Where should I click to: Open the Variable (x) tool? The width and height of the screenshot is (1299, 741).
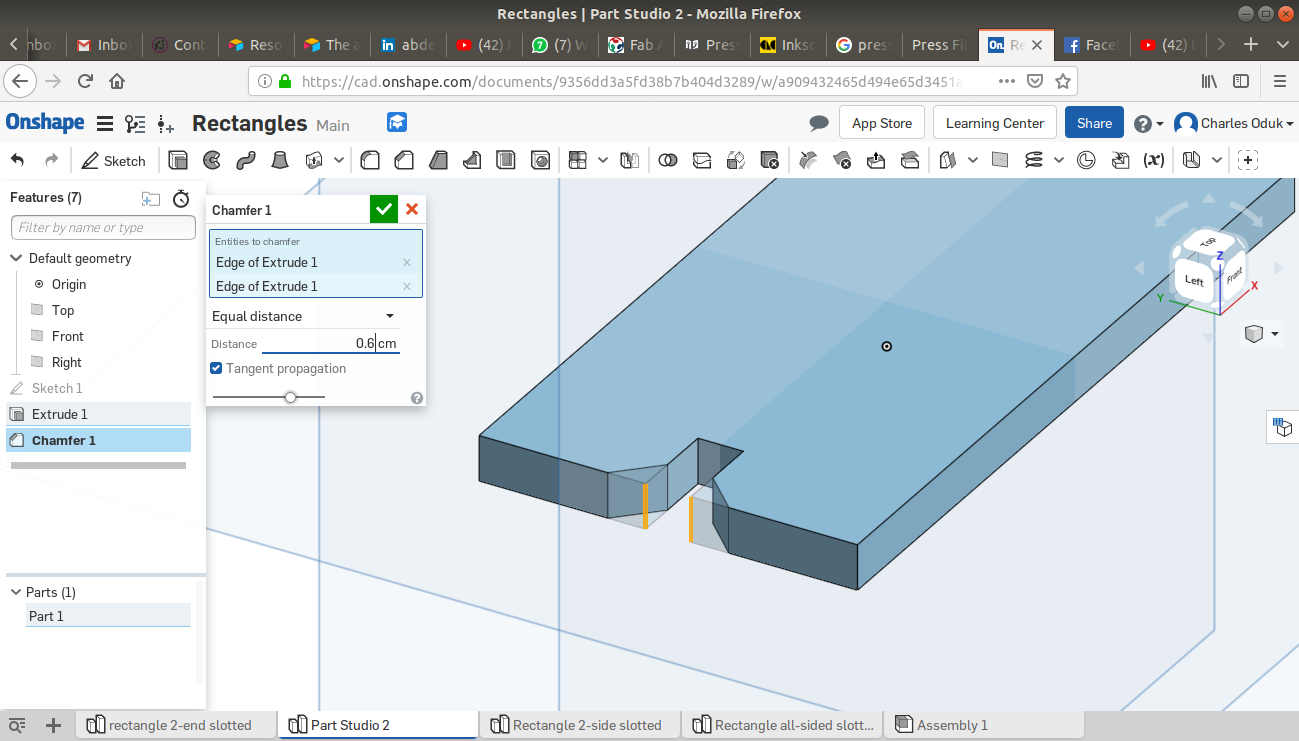coord(1153,160)
